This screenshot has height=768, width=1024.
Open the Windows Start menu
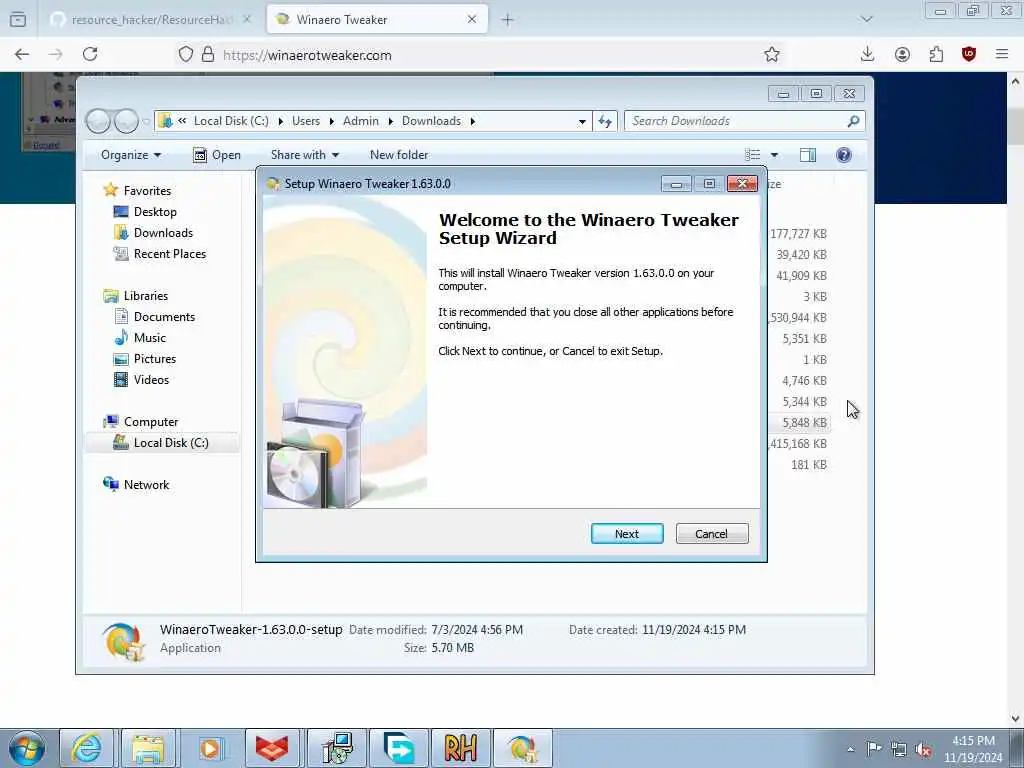tap(27, 748)
